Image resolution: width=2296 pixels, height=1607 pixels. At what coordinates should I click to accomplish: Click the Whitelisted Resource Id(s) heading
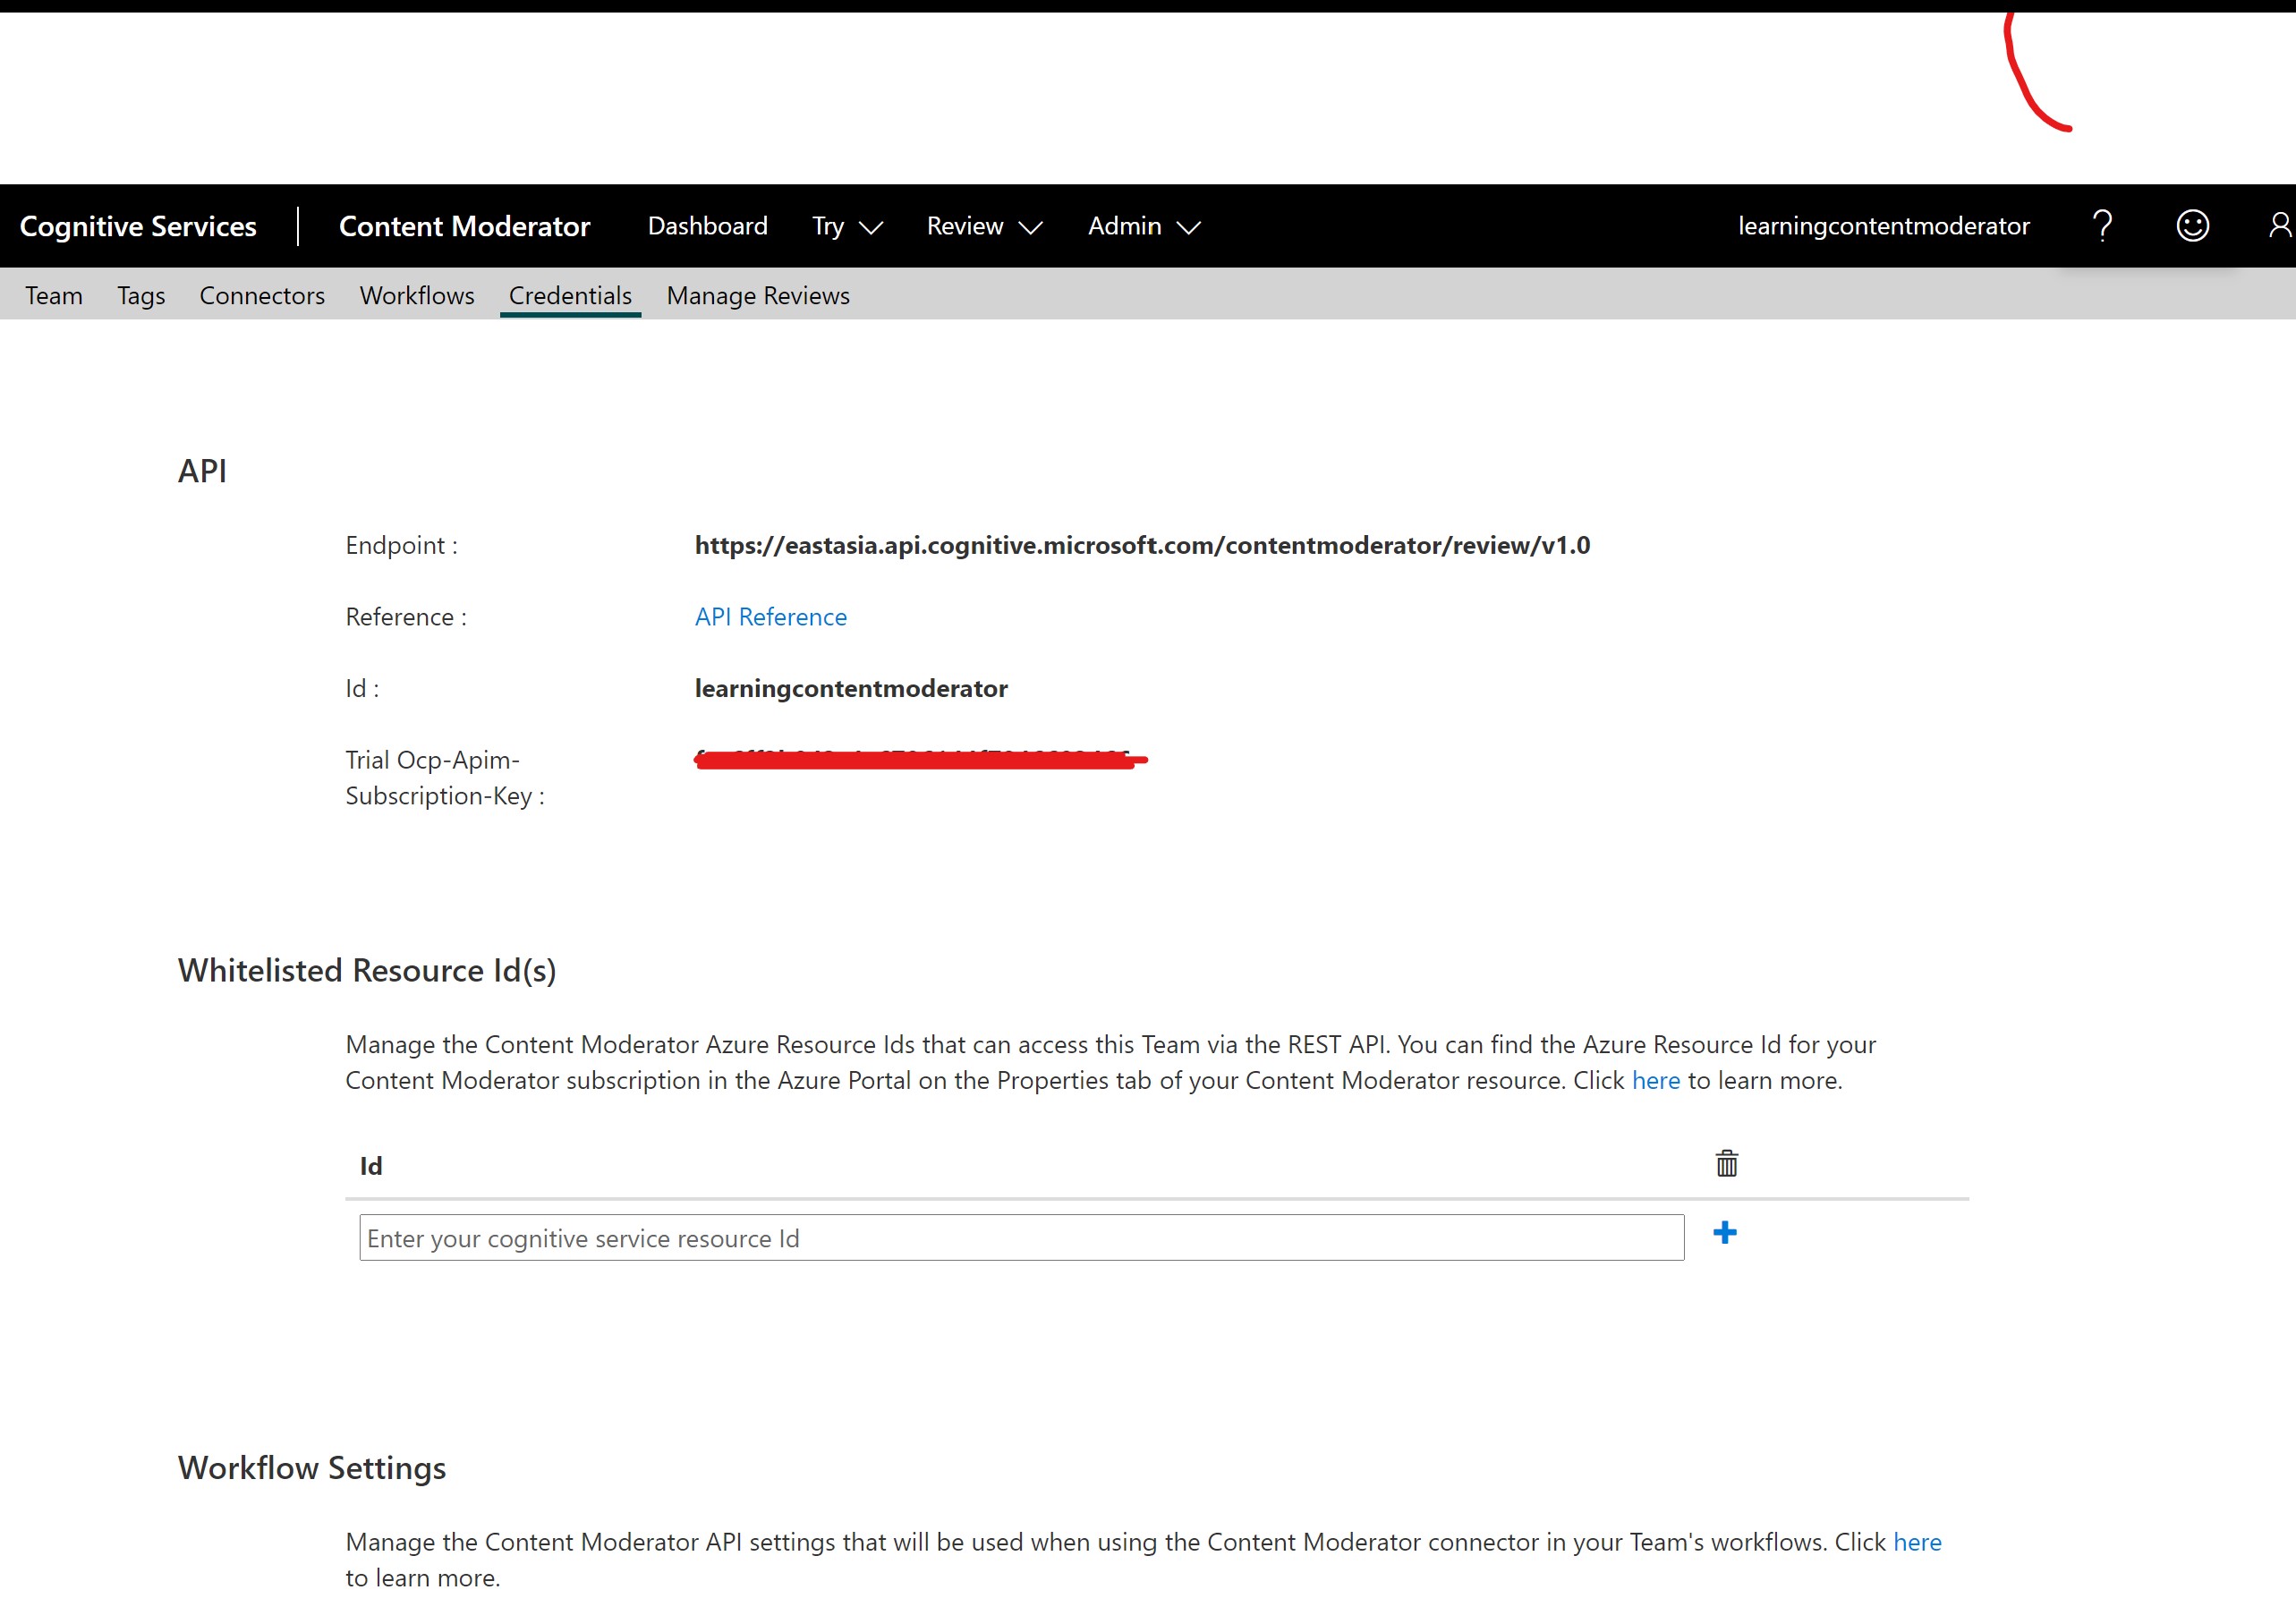click(367, 970)
